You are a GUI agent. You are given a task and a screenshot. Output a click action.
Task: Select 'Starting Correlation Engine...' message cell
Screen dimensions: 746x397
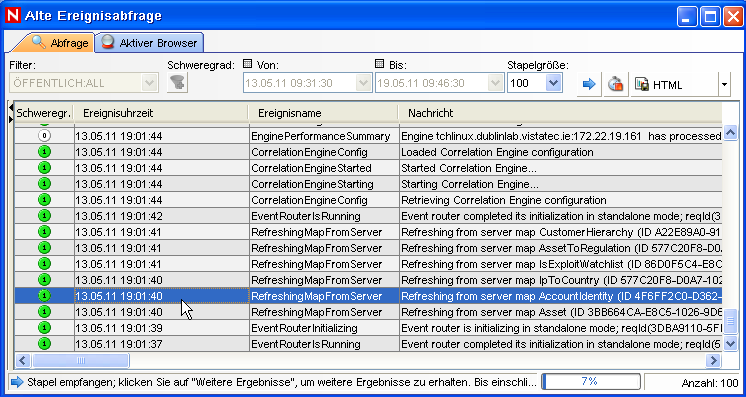tap(560, 184)
